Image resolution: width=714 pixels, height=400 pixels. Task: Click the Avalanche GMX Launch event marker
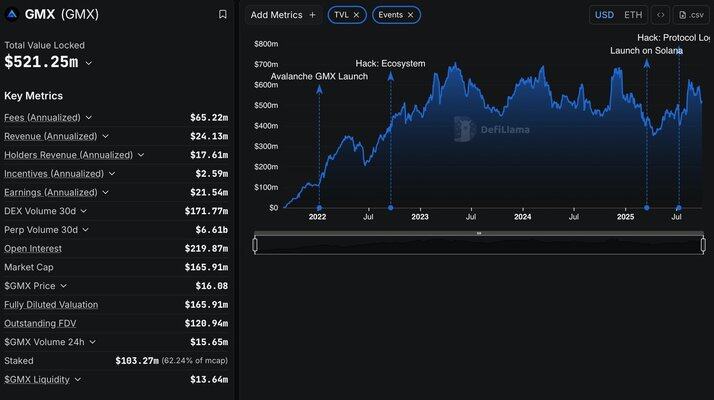coord(319,90)
